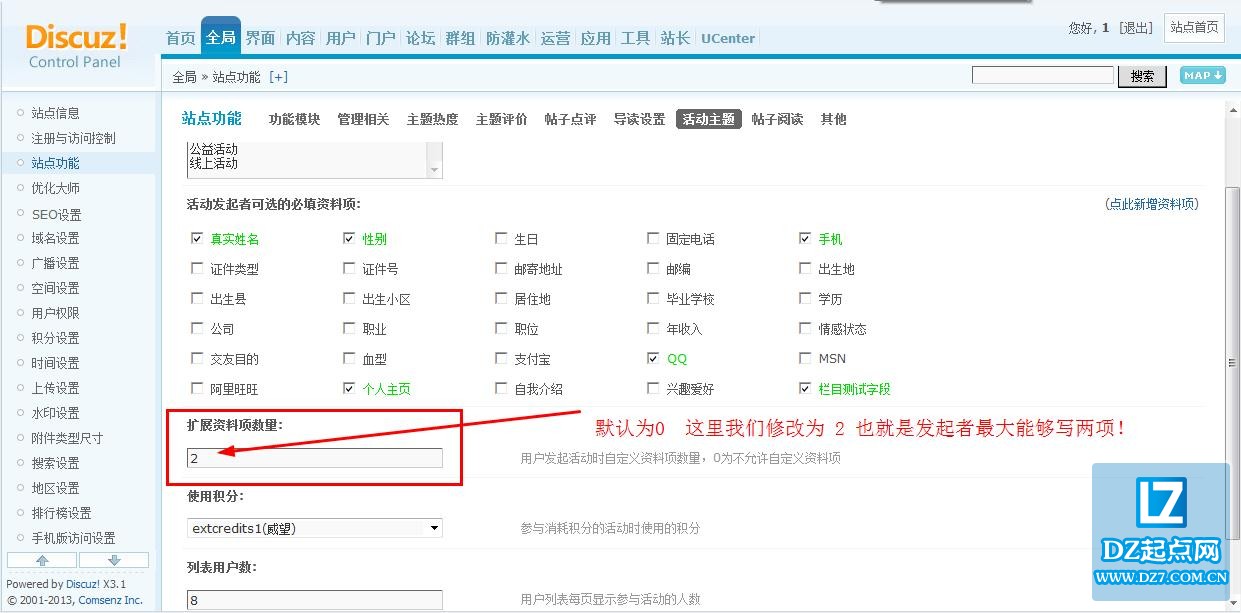The height and width of the screenshot is (613, 1241).
Task: Switch to the 帖子阅读 tab
Action: 777,119
